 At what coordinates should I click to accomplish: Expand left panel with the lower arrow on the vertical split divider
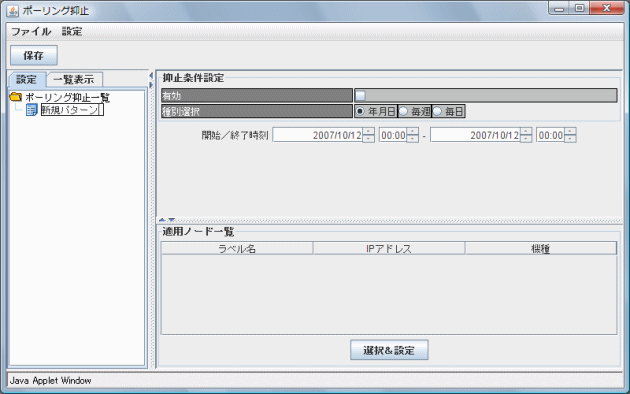[x=151, y=85]
